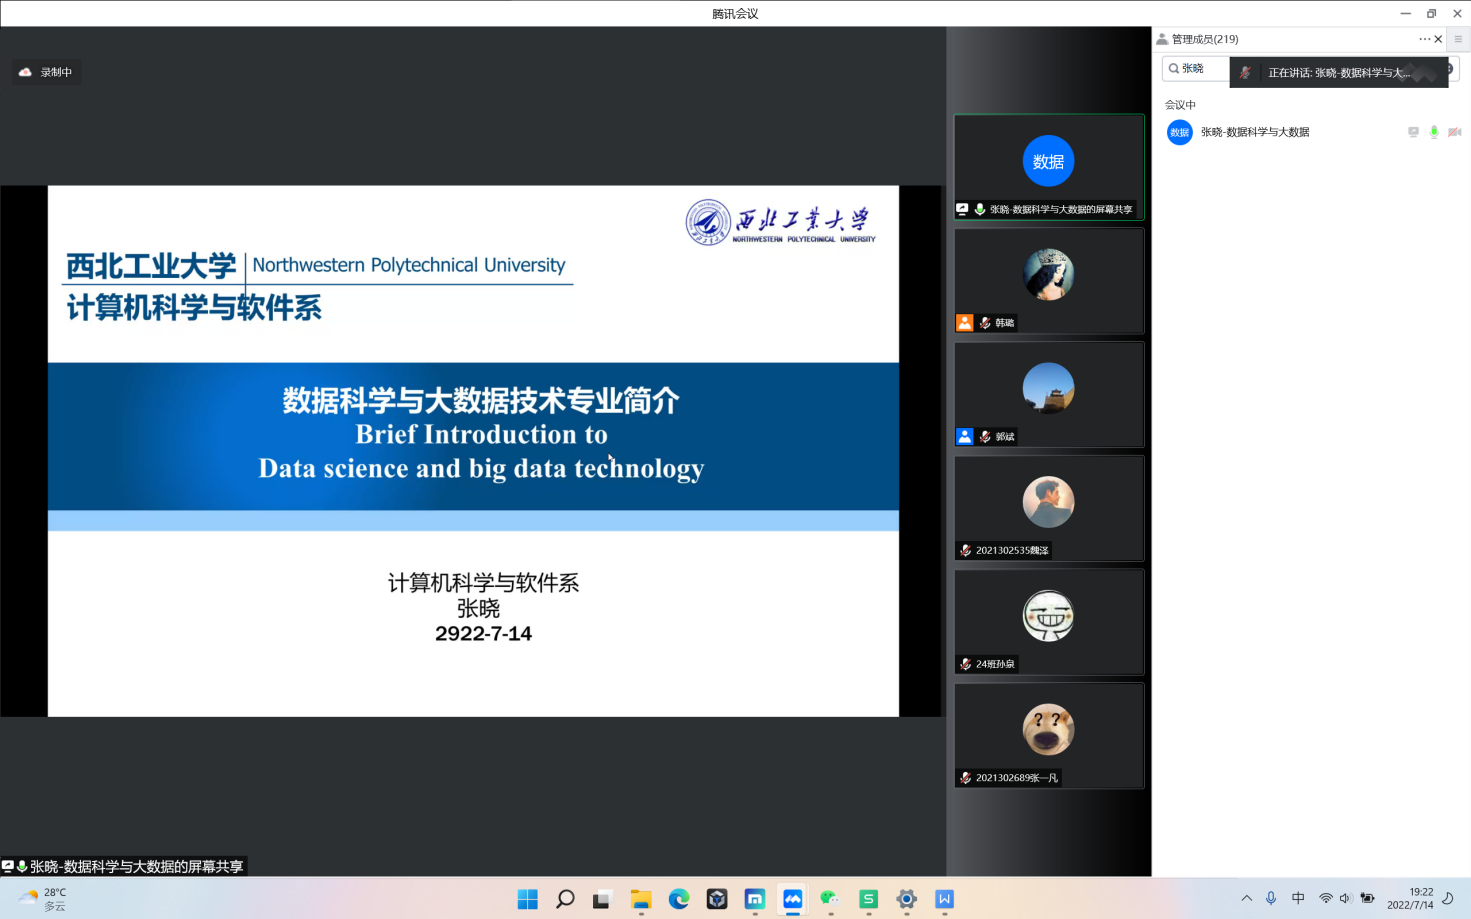
Task: Click the Tencent Meeting icon in the taskbar
Action: pyautogui.click(x=792, y=899)
